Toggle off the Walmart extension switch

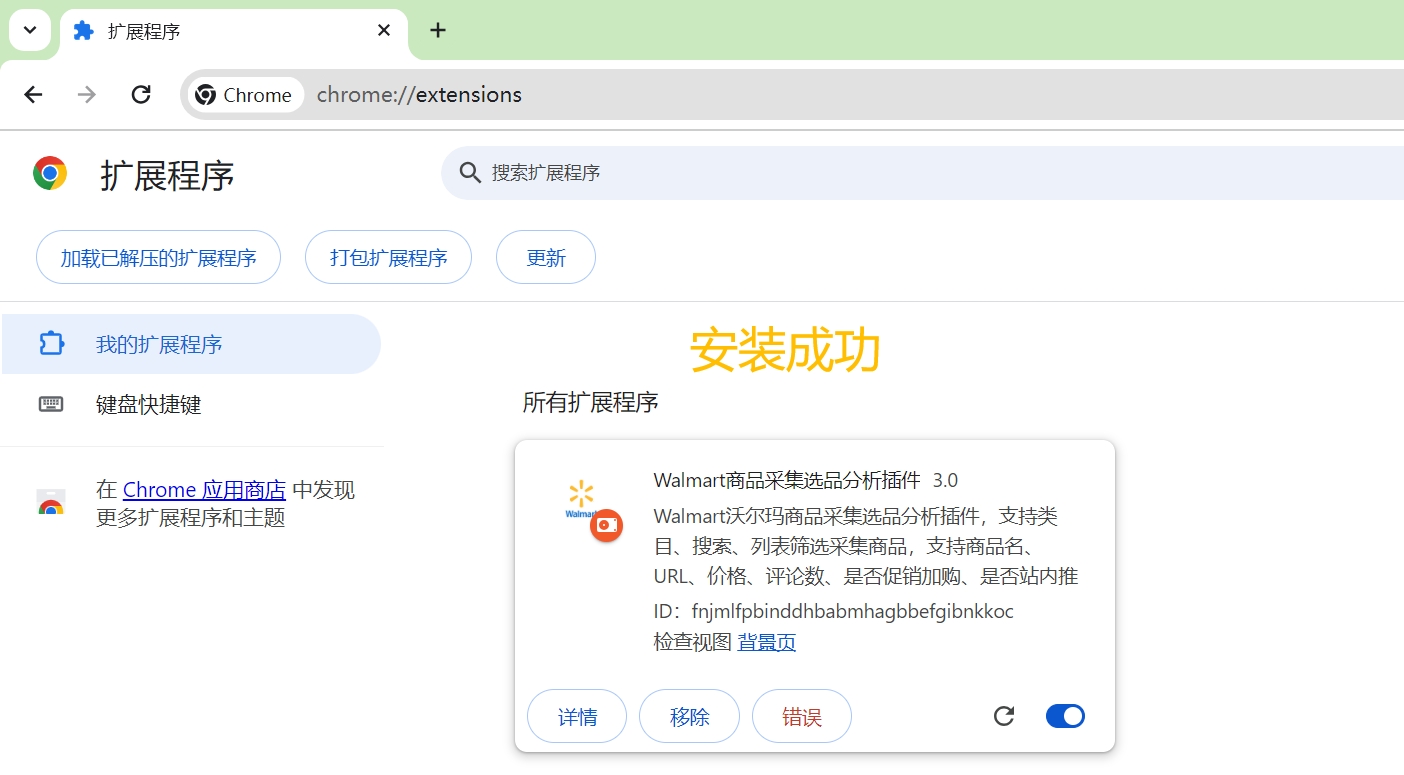click(1065, 716)
